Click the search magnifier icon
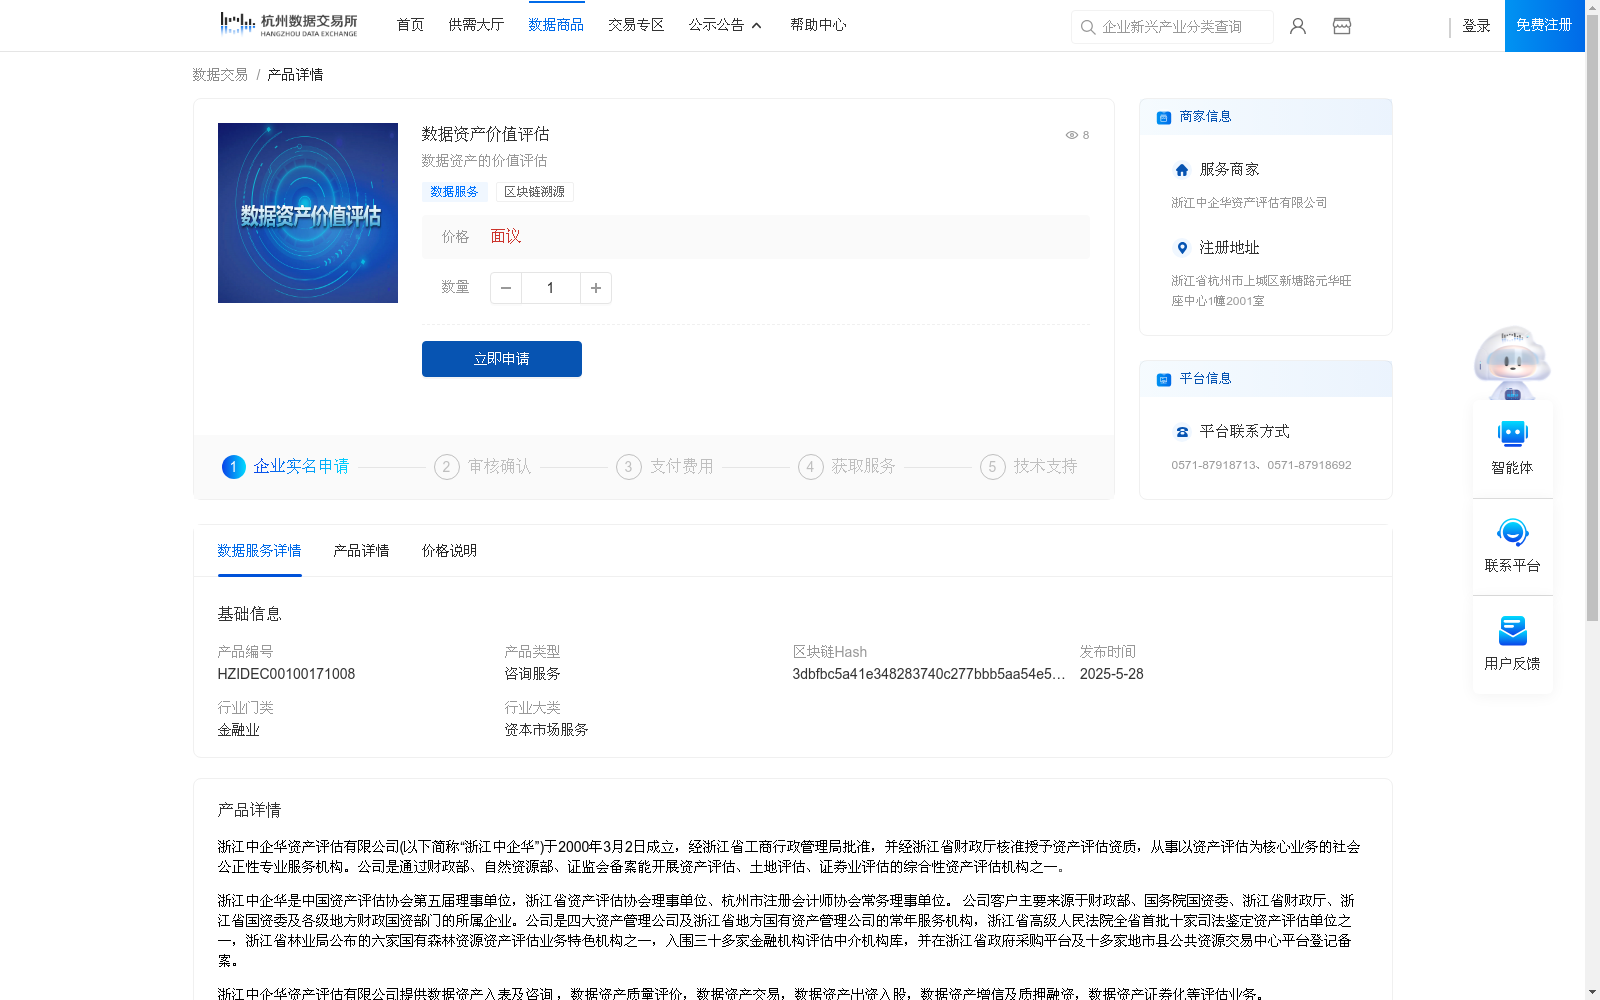 click(1088, 27)
